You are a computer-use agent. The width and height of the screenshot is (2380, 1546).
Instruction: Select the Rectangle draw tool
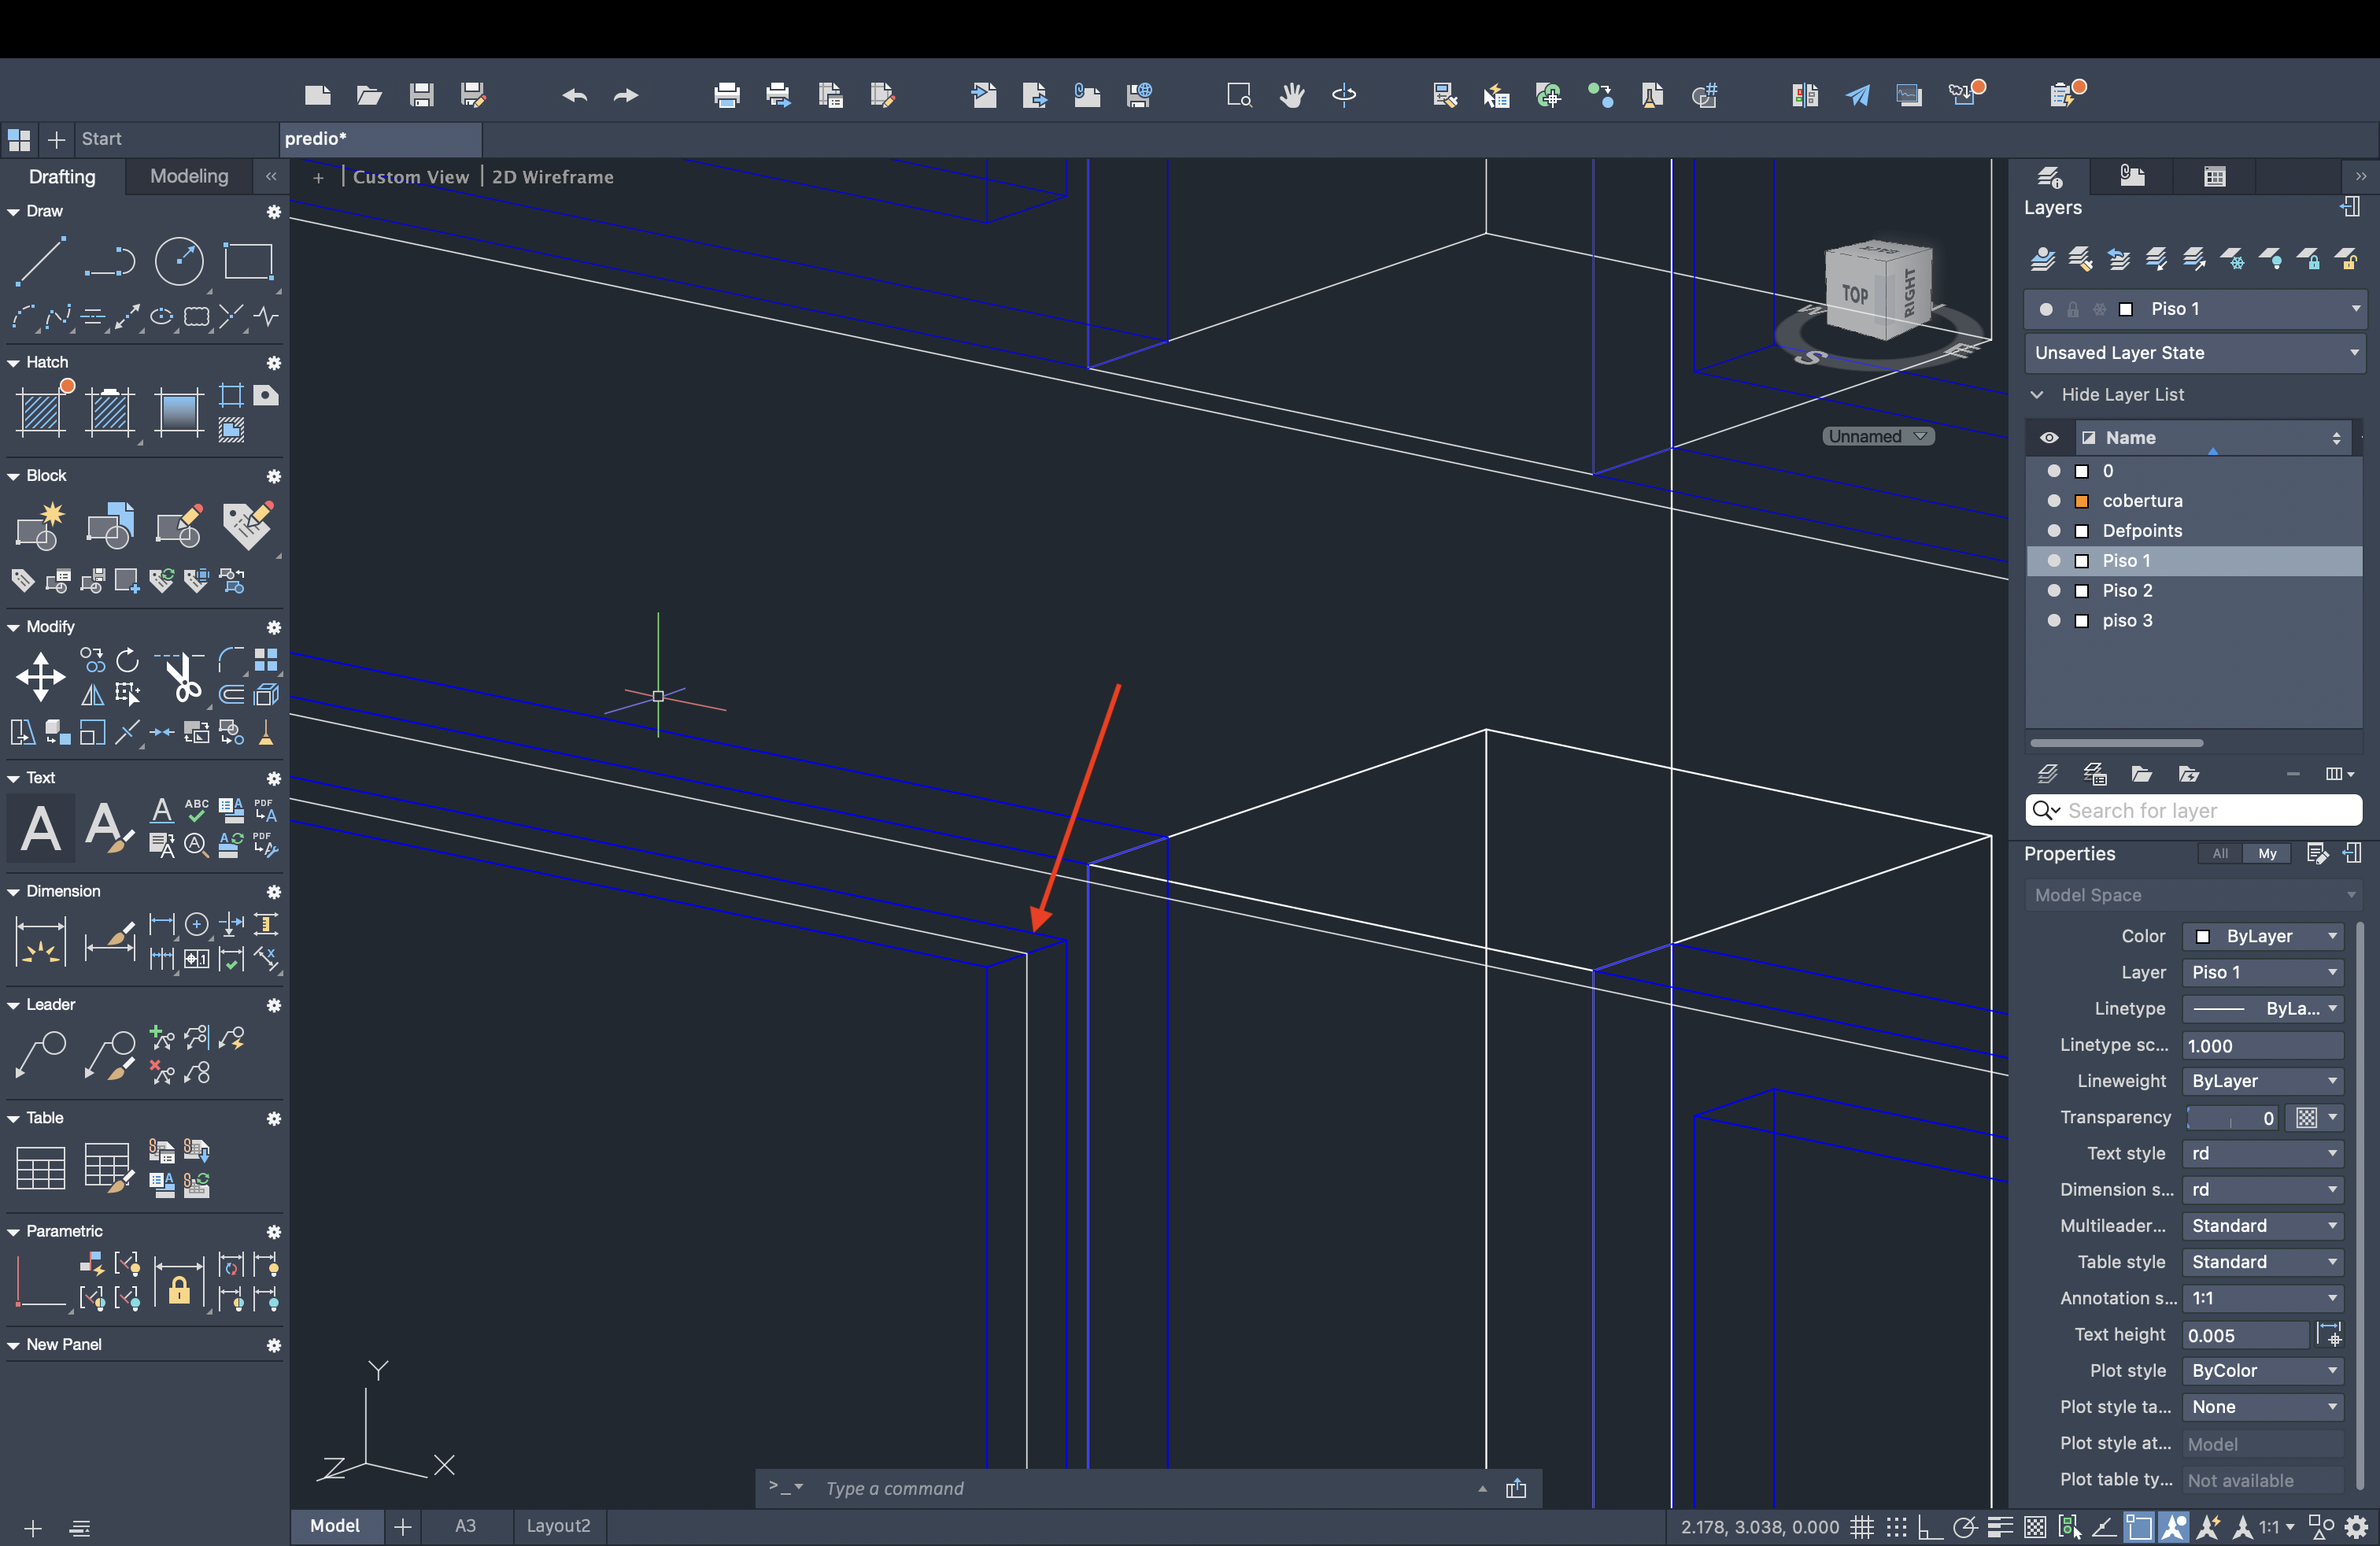[x=248, y=262]
